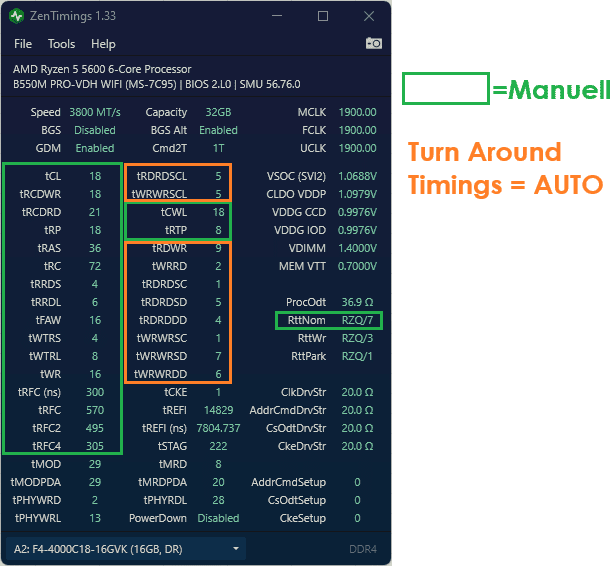Click the UCLK value 1900.00
The width and height of the screenshot is (616, 566).
point(357,148)
